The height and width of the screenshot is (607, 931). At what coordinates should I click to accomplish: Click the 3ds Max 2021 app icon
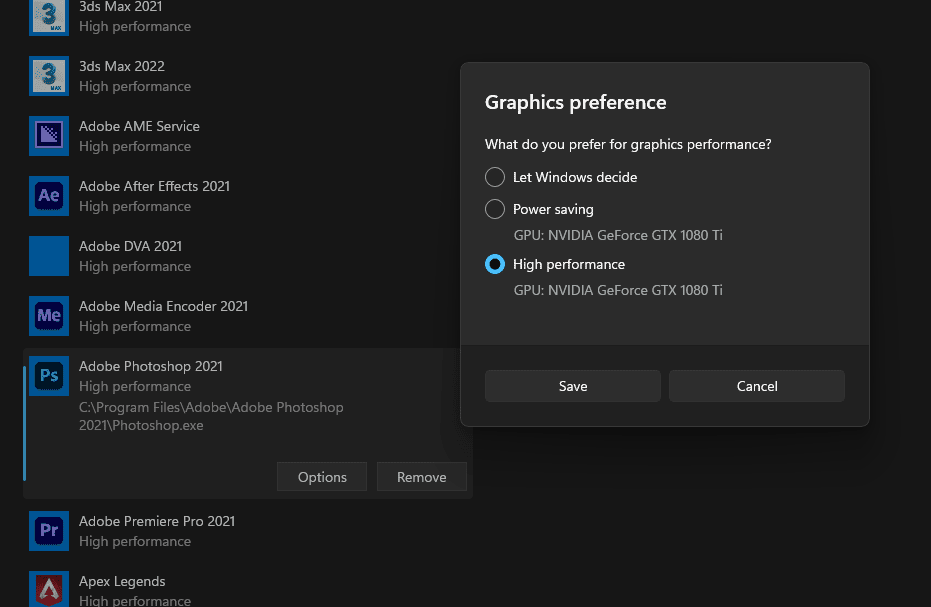tap(49, 17)
